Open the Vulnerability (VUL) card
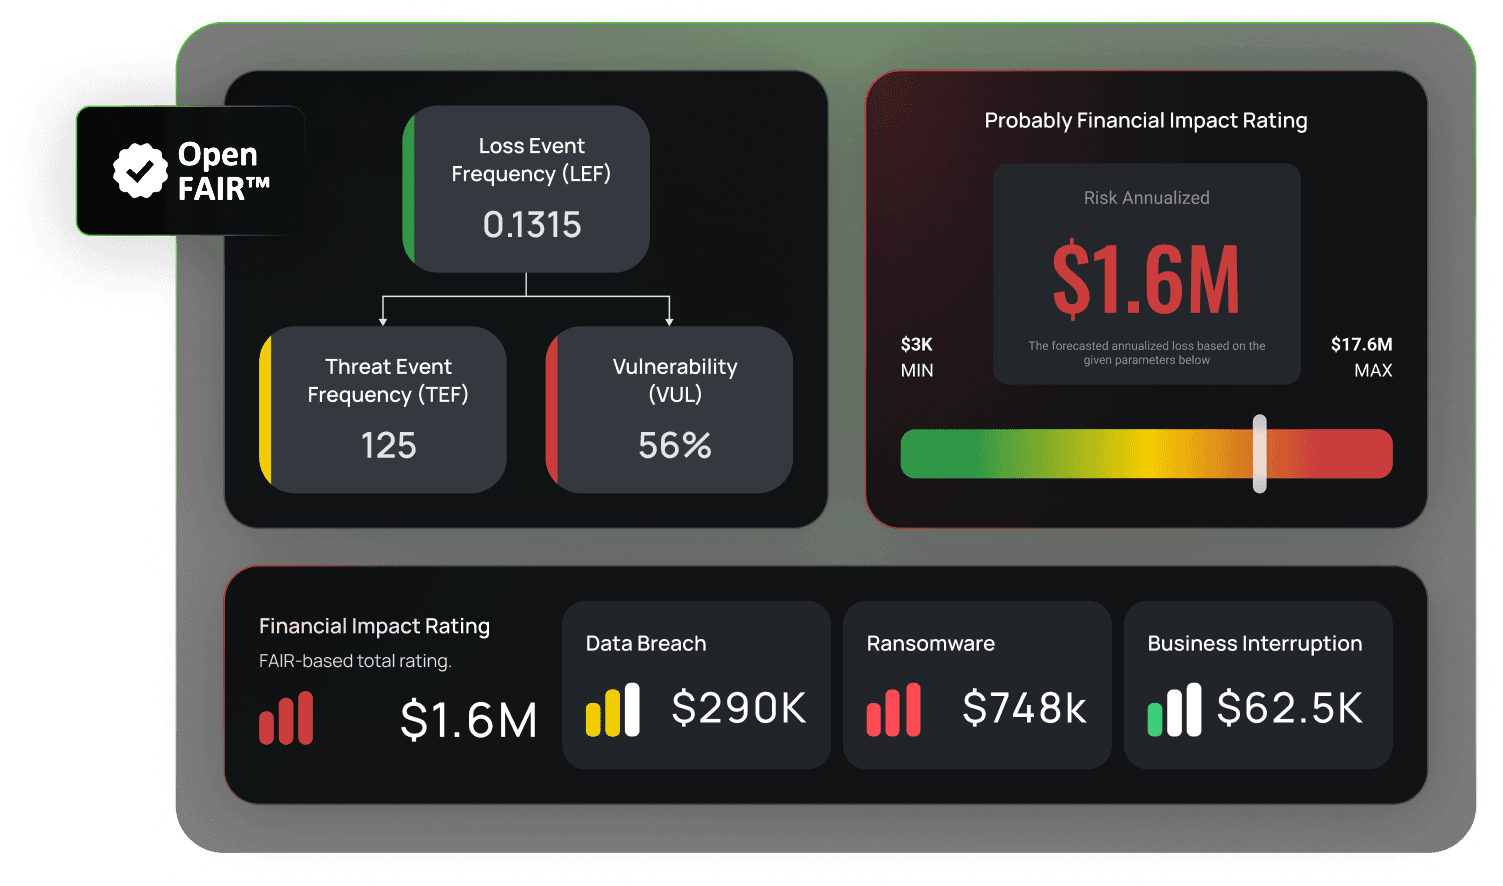 click(x=670, y=410)
